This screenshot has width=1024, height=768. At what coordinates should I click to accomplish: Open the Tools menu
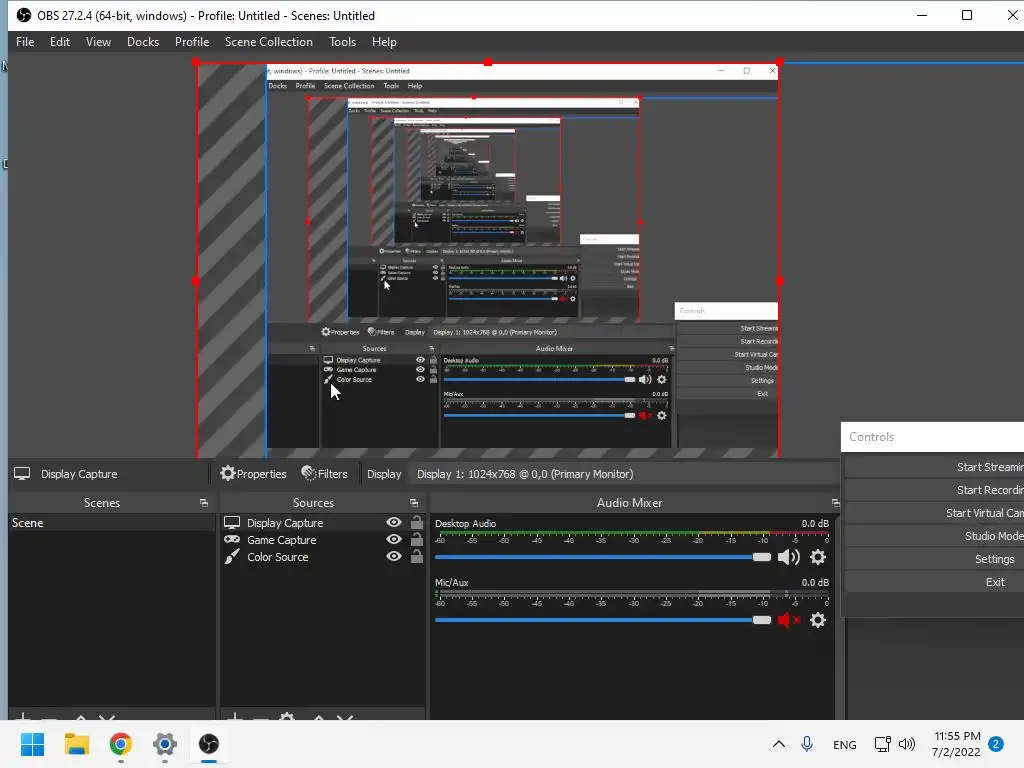tap(342, 42)
